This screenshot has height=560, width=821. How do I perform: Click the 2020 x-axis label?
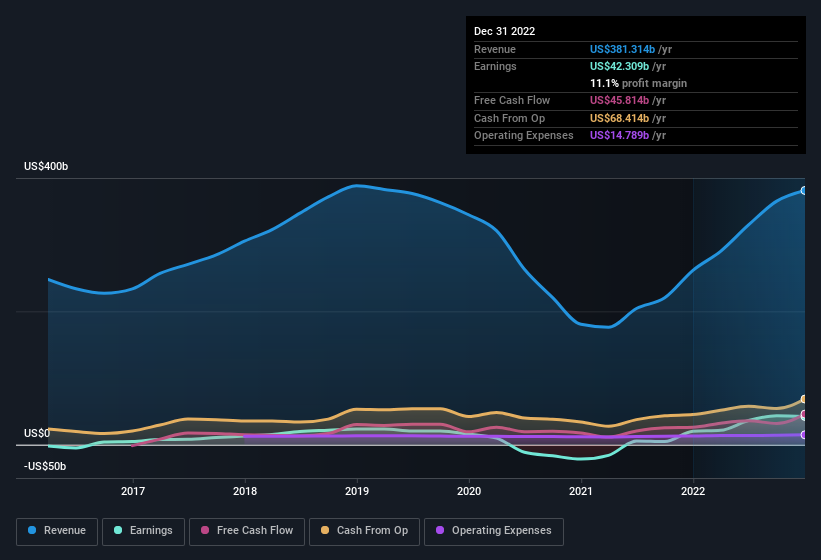pyautogui.click(x=469, y=491)
